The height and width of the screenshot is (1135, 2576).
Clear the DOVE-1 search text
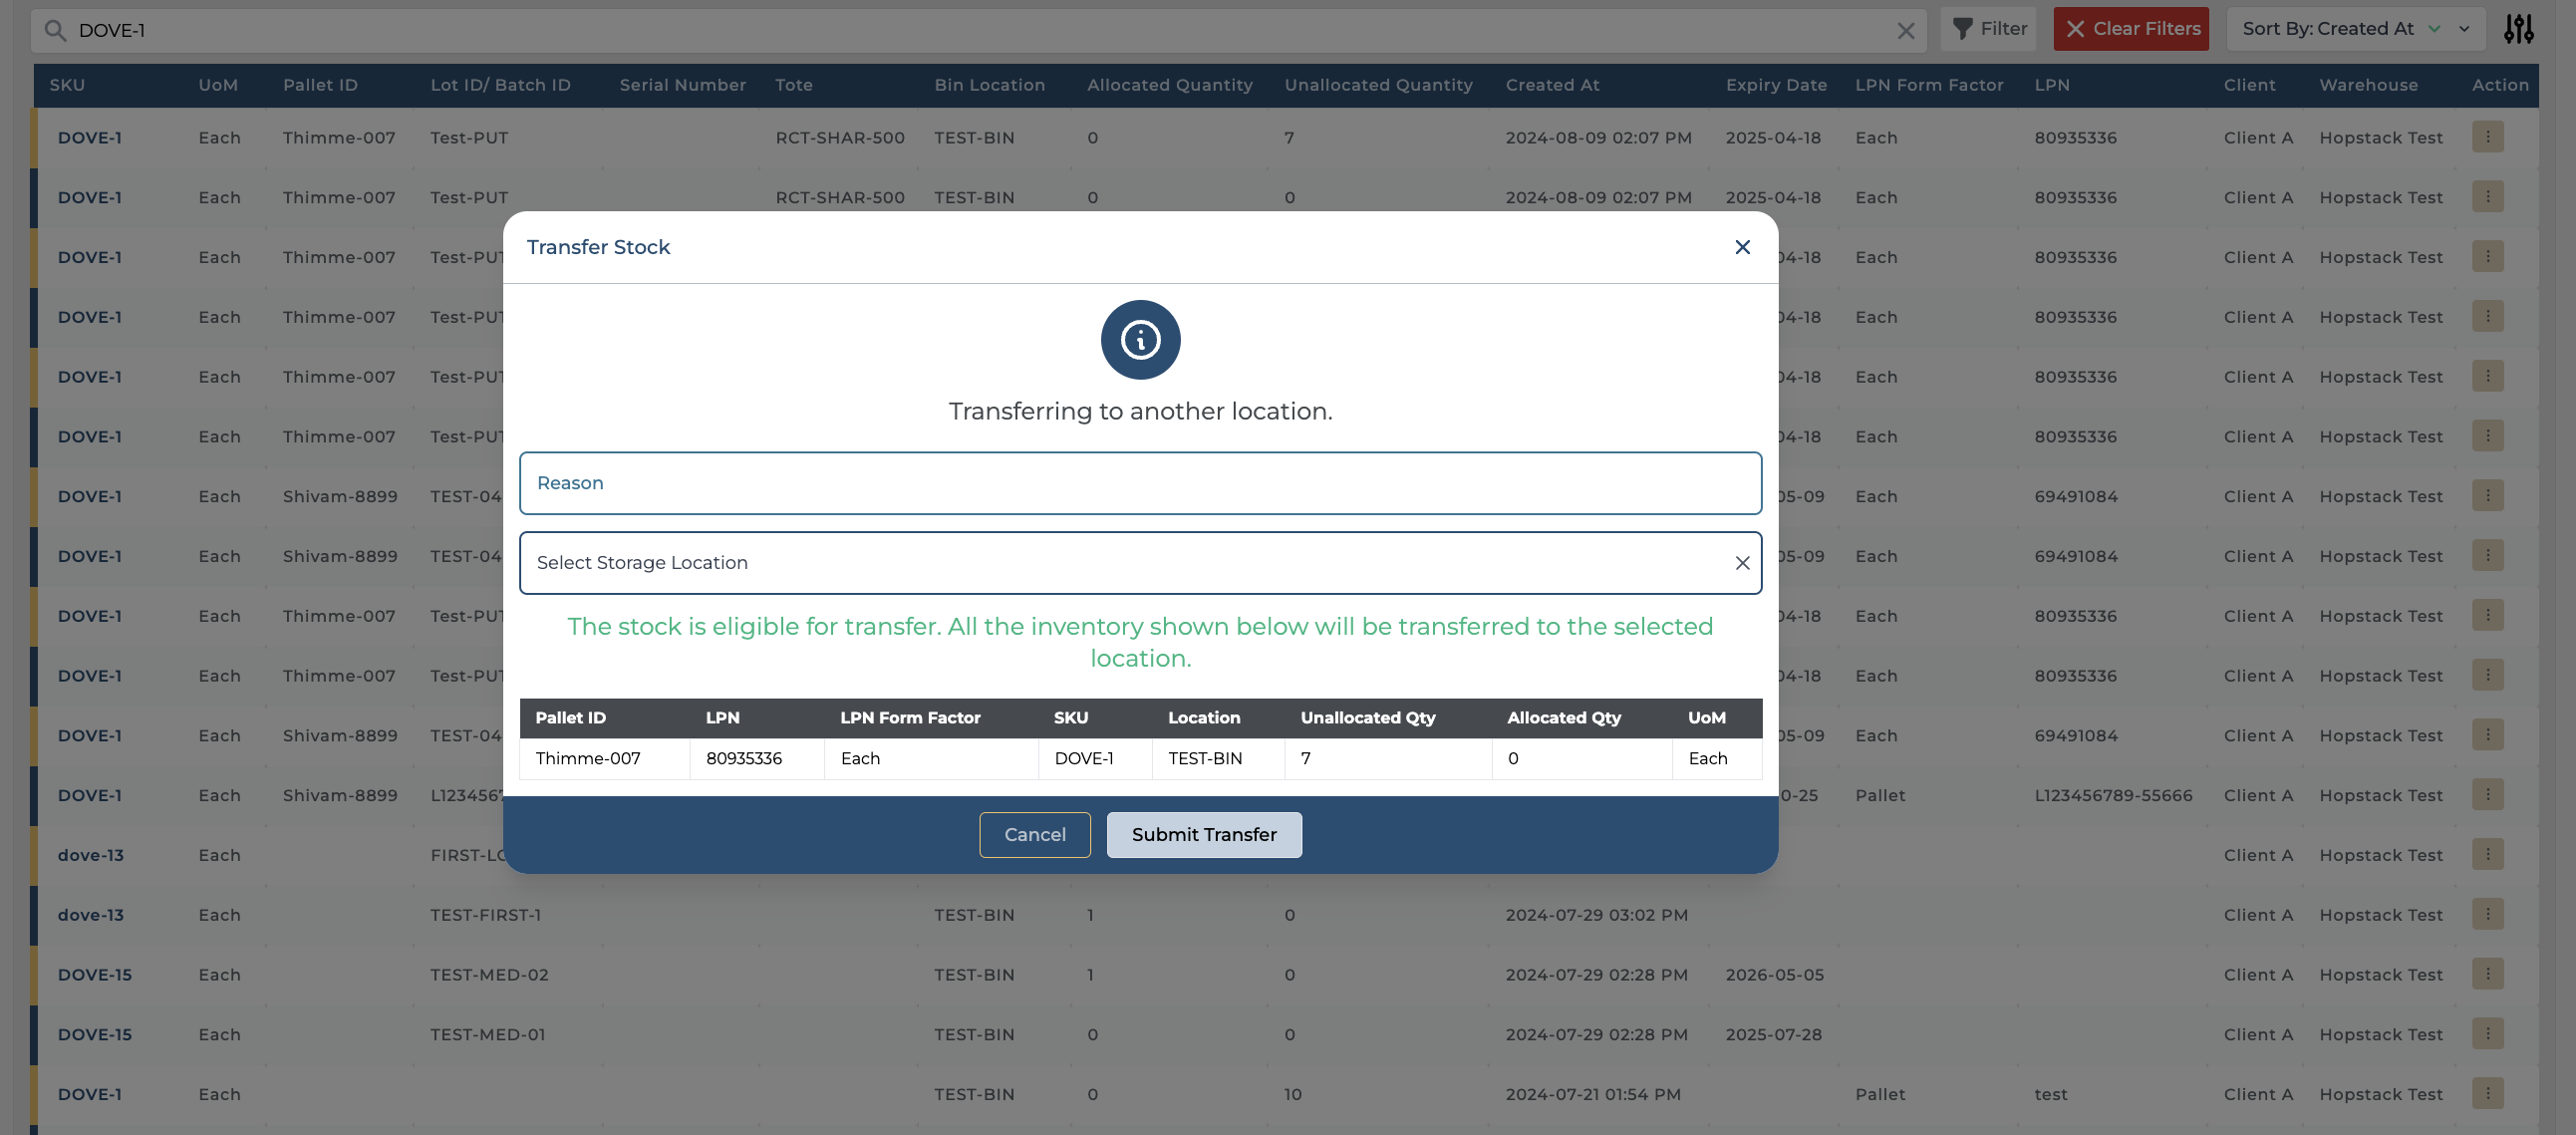(x=1905, y=31)
